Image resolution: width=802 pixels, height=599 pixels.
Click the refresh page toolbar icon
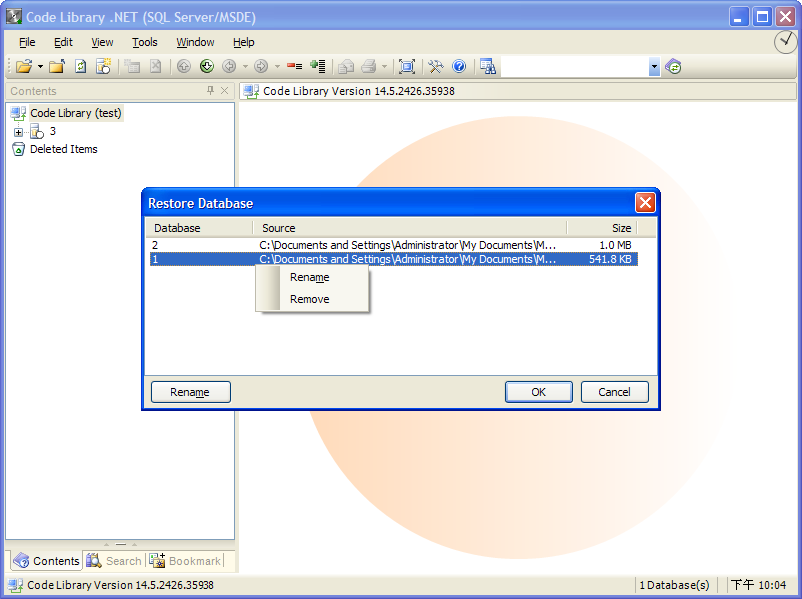point(80,66)
